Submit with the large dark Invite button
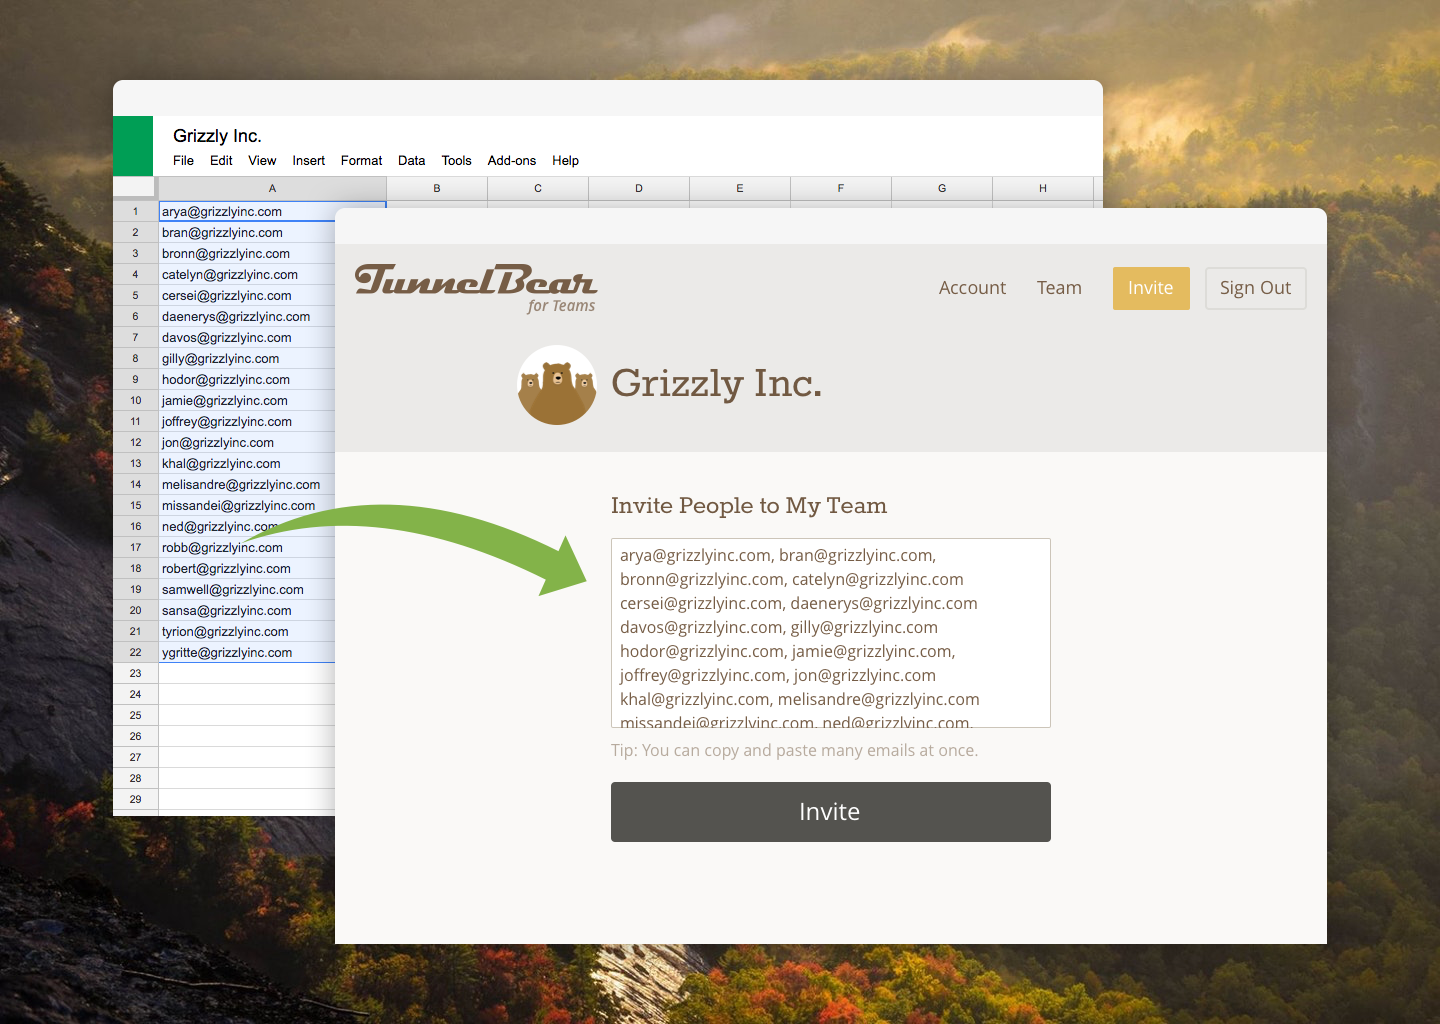 click(830, 812)
